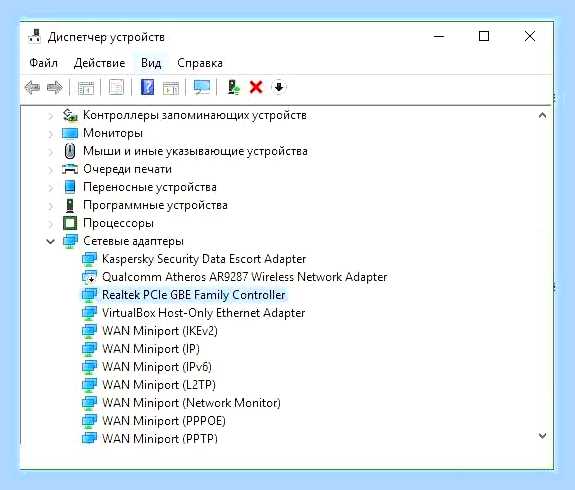Minimize the Диспетчер устройств window
Image resolution: width=575 pixels, height=490 pixels.
[439, 36]
